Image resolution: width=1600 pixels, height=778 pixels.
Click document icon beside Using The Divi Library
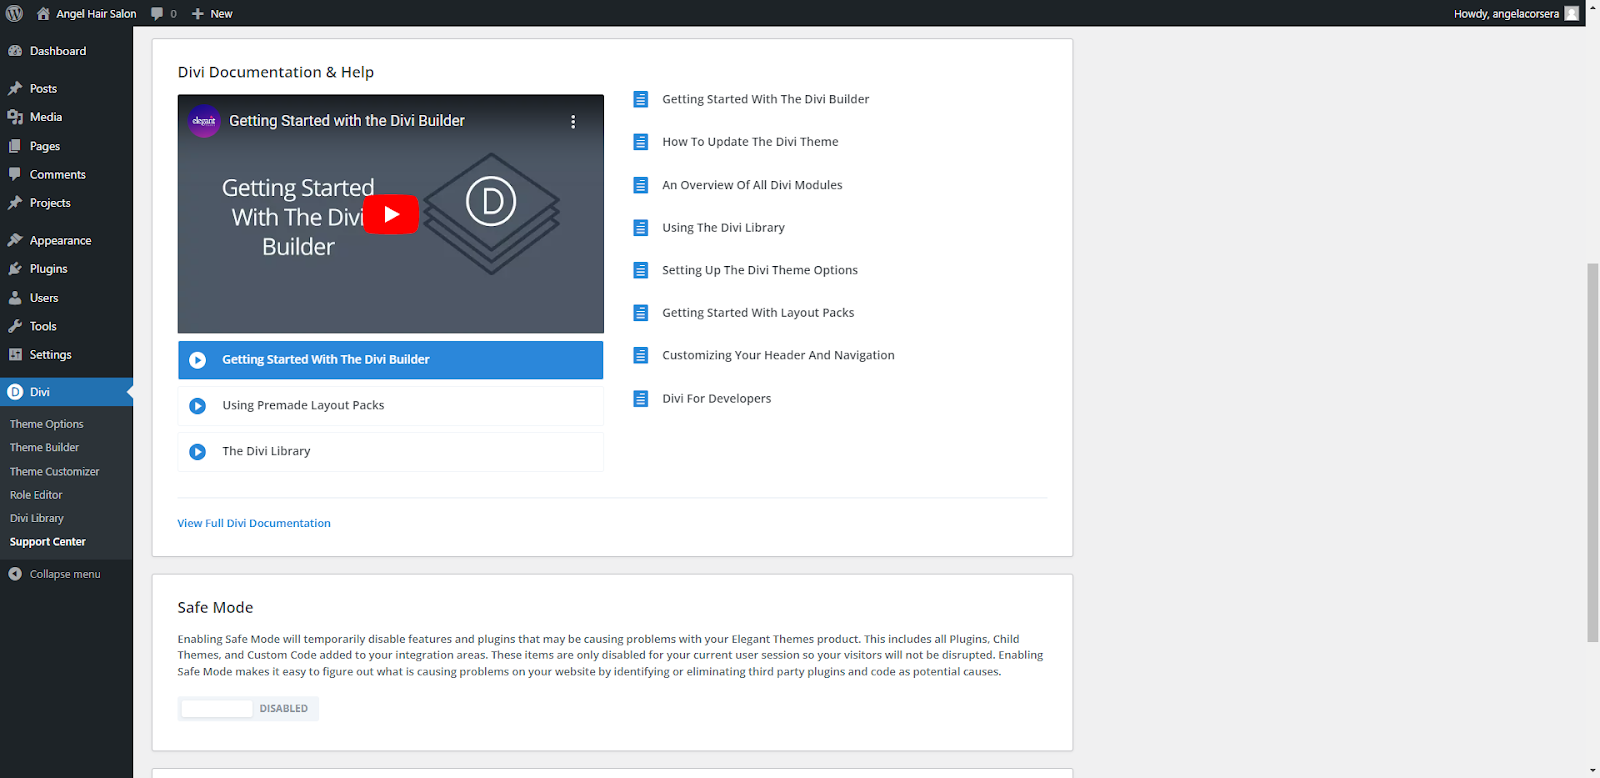point(641,228)
